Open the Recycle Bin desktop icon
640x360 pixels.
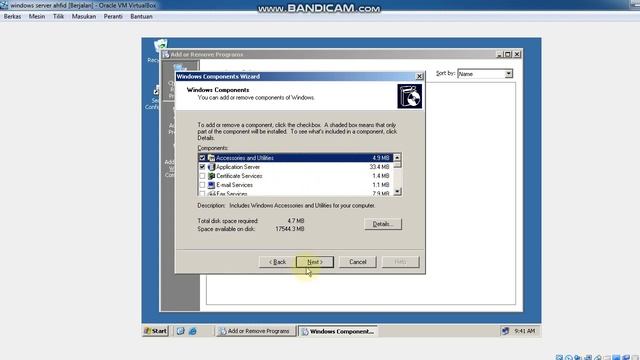(x=160, y=47)
